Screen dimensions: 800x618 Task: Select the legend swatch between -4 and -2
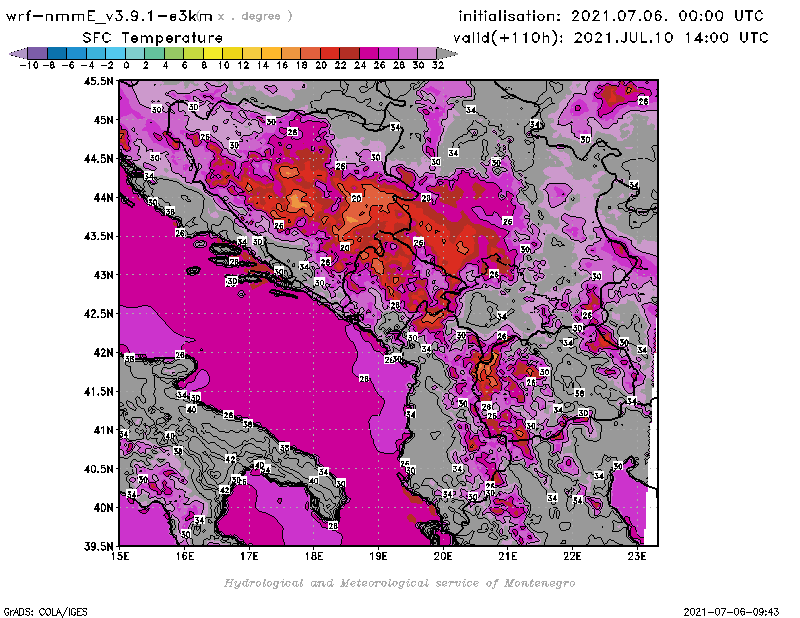pyautogui.click(x=96, y=53)
